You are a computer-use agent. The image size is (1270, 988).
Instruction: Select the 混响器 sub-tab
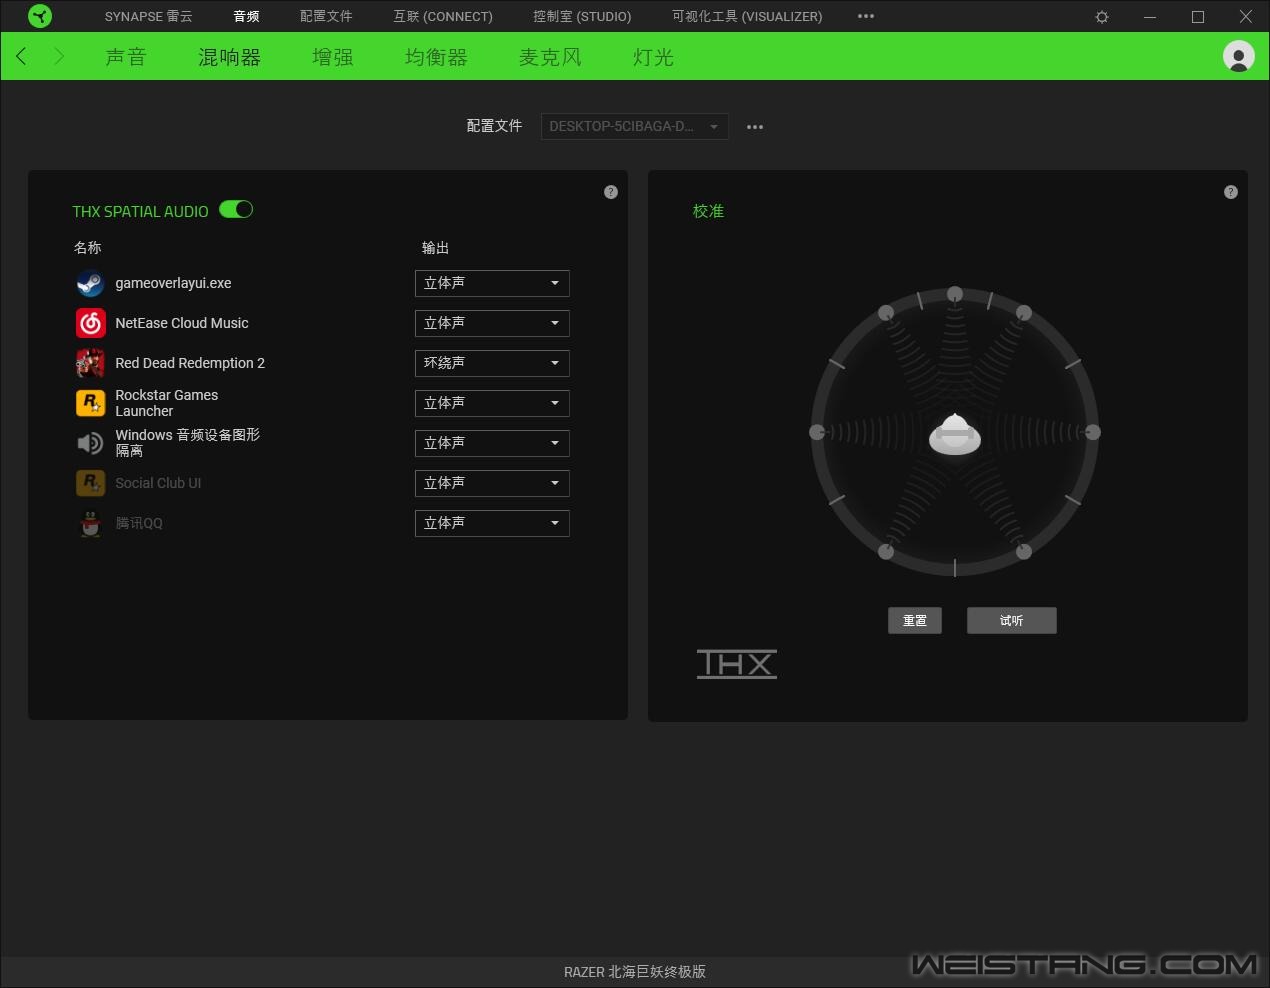pos(229,57)
